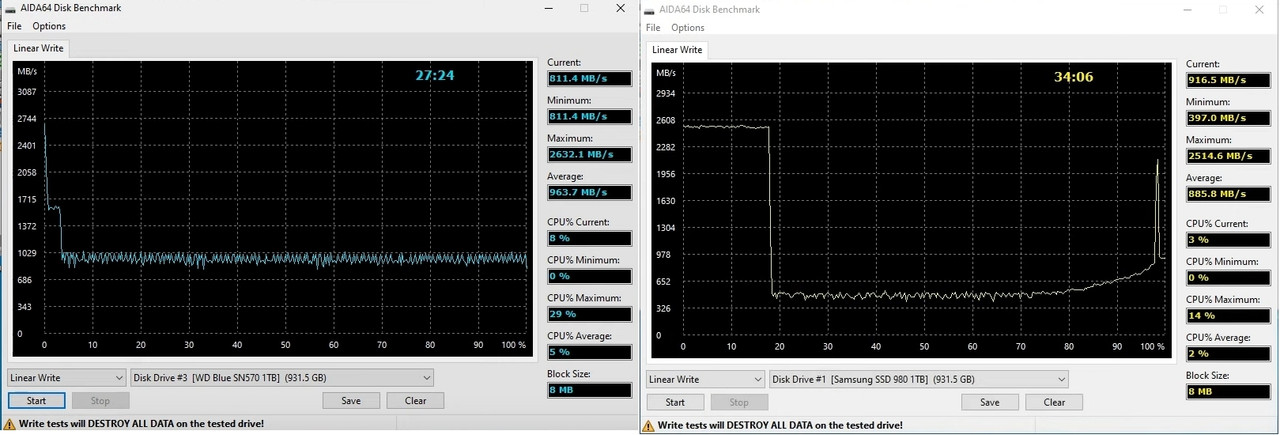
Task: Minimize the right AIDA64 window
Action: [1187, 10]
